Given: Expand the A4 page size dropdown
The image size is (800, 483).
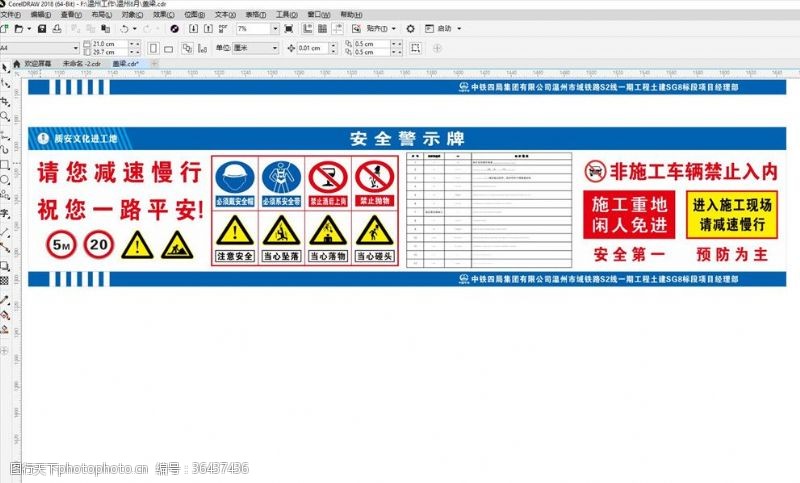Looking at the screenshot, I should click(75, 48).
